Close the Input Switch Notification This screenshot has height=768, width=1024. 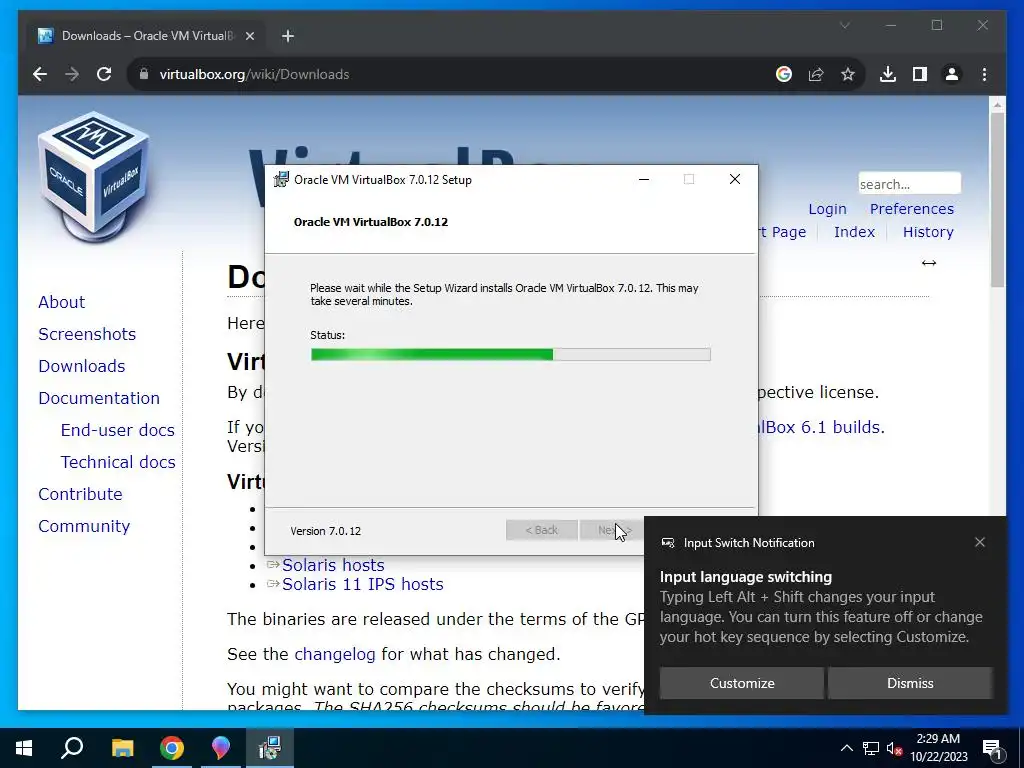[980, 542]
